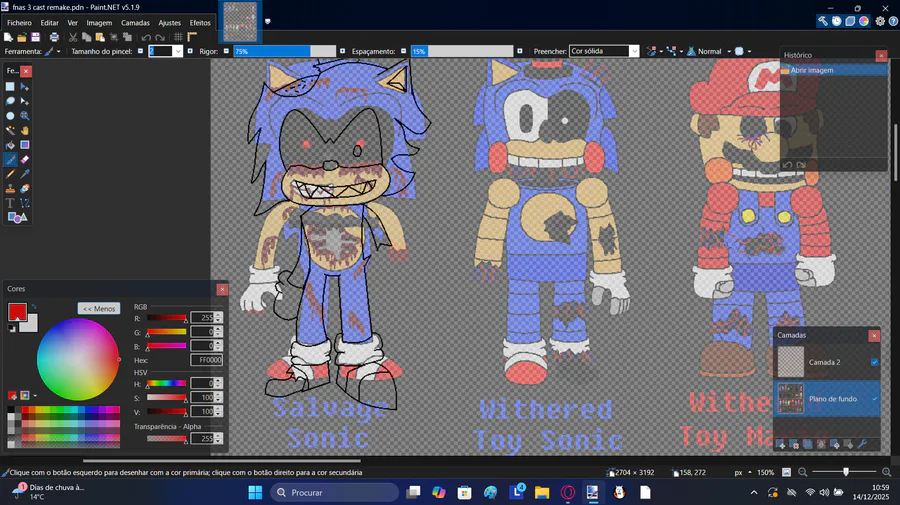
Task: Select the Zoom magnifier tool
Action: 25,116
